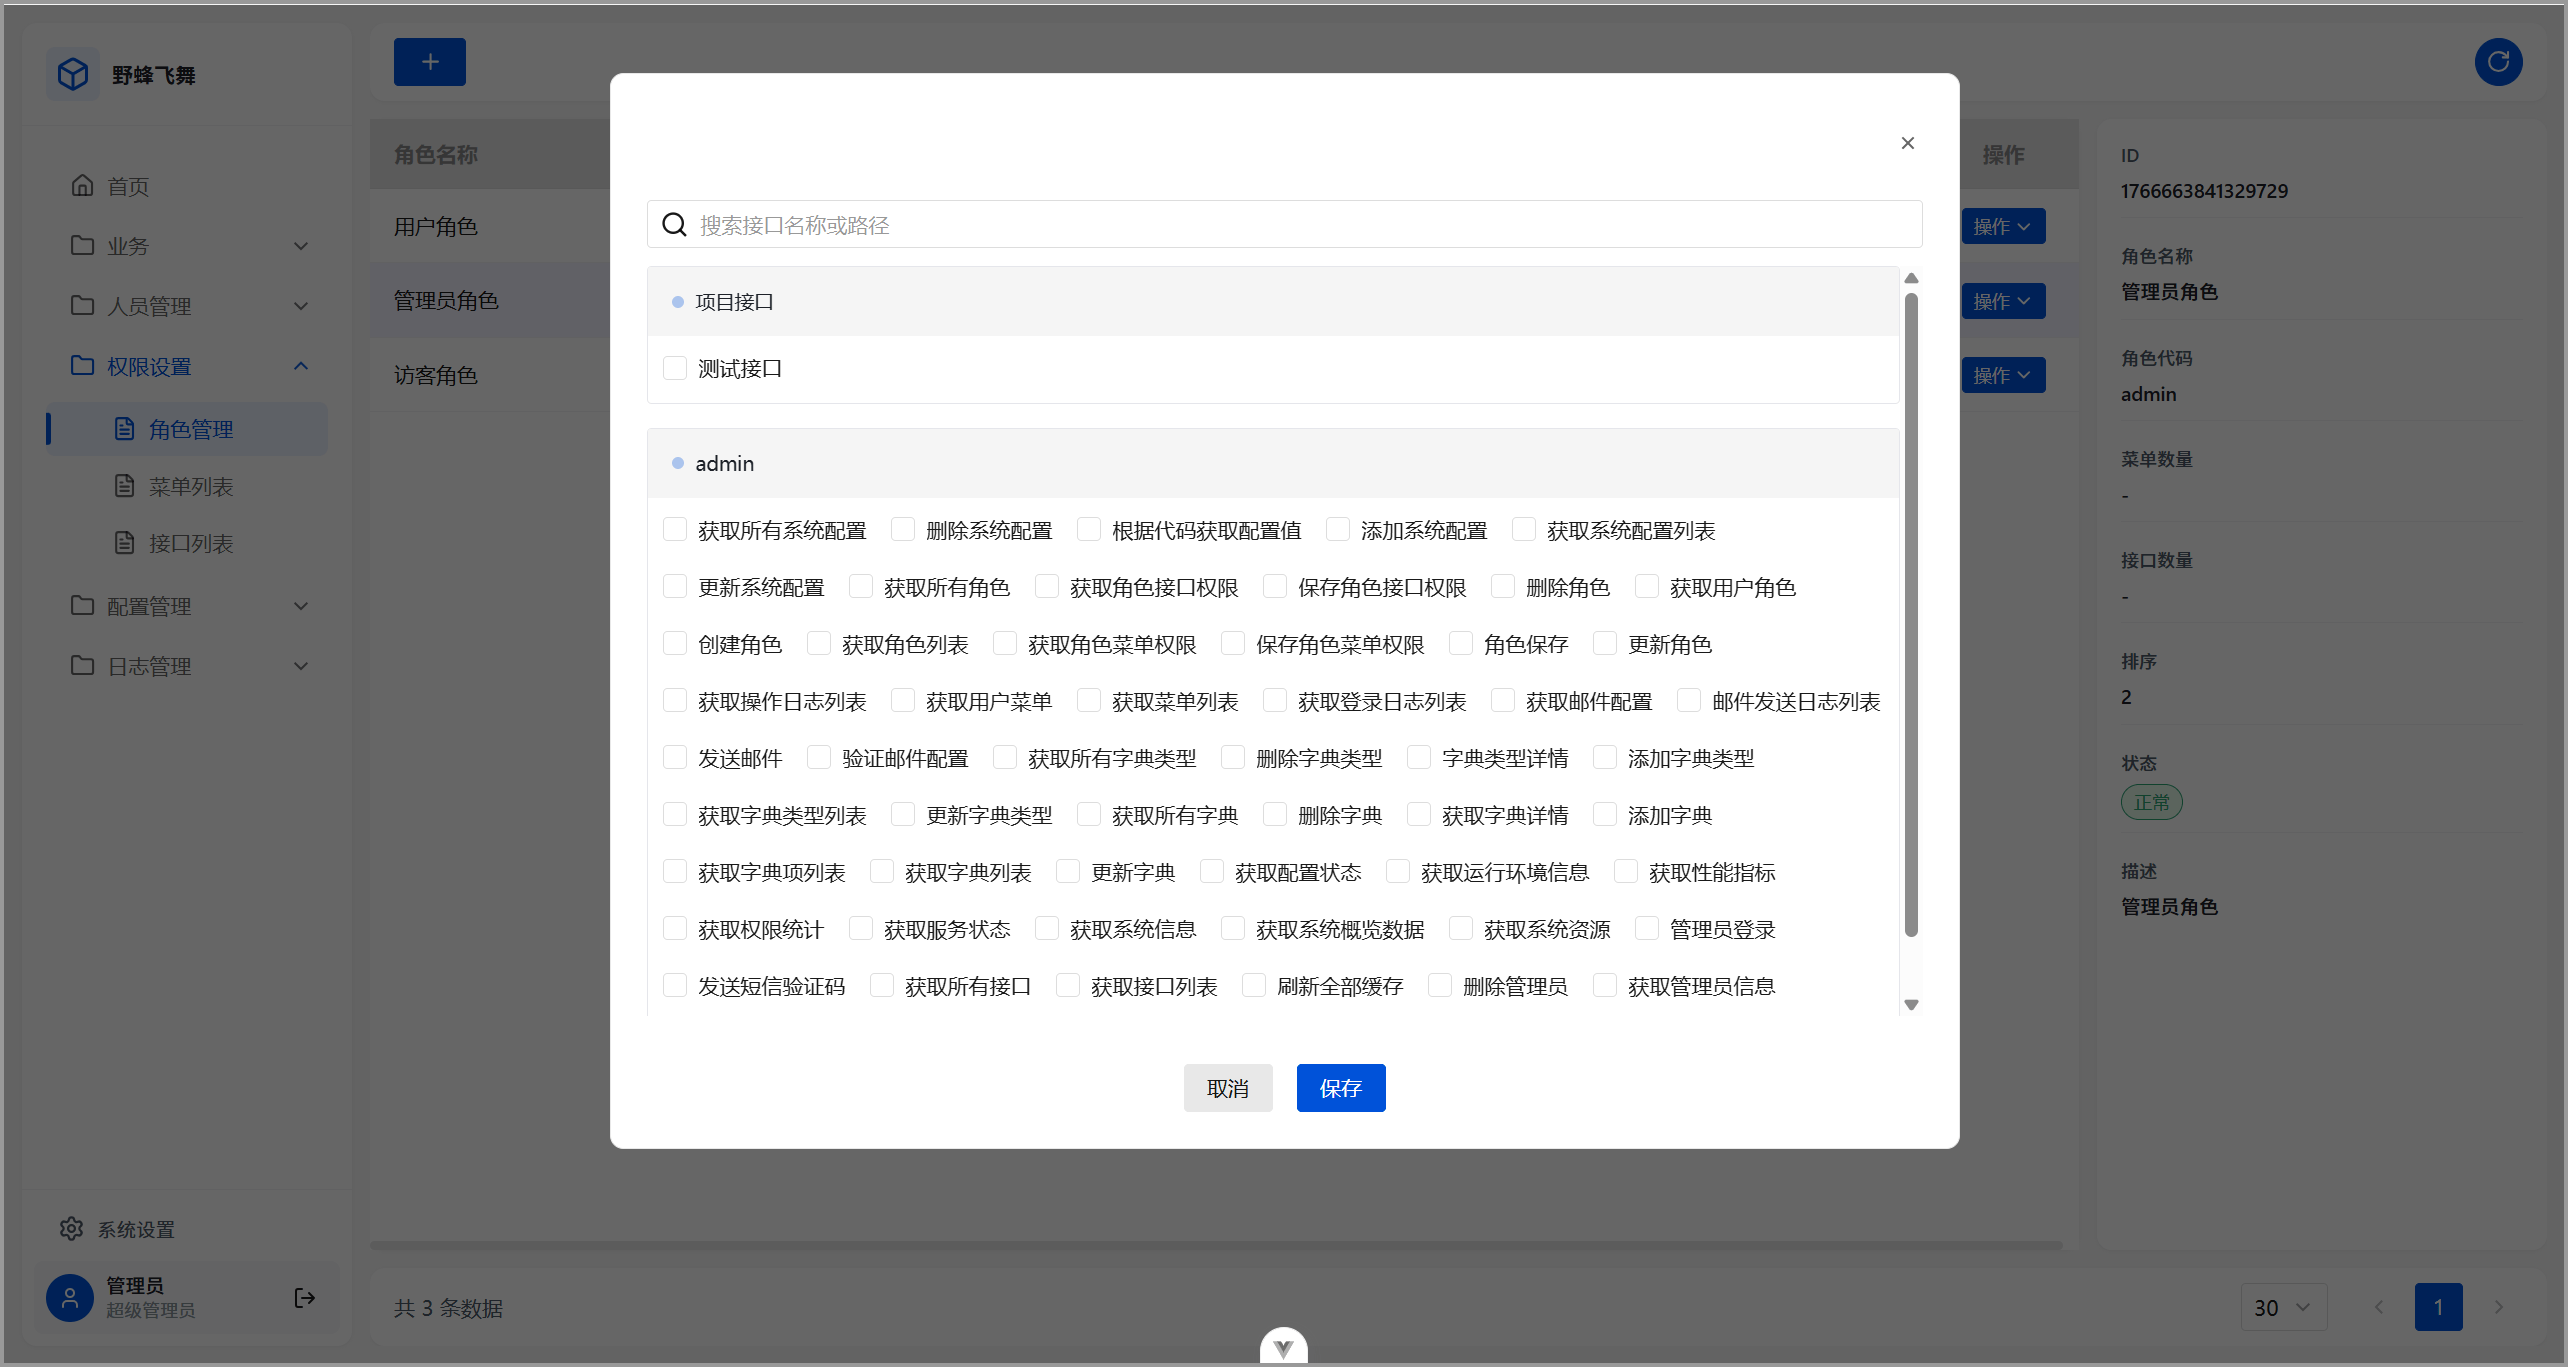Click the gear icon for 系统设置
The width and height of the screenshot is (2568, 1367).
click(x=71, y=1228)
